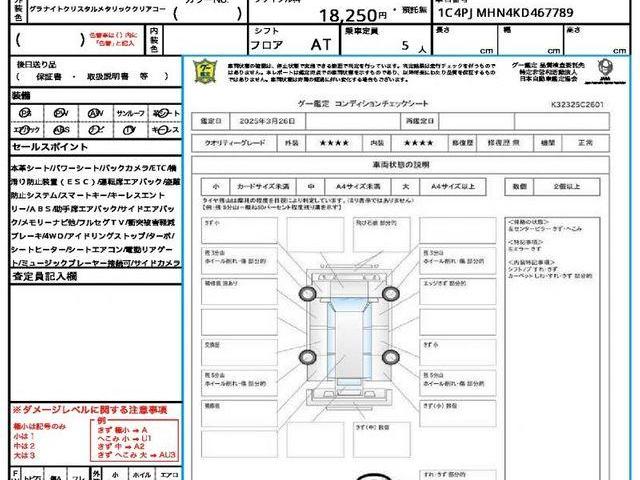
Task: Click the AT shift value
Action: 321,44
